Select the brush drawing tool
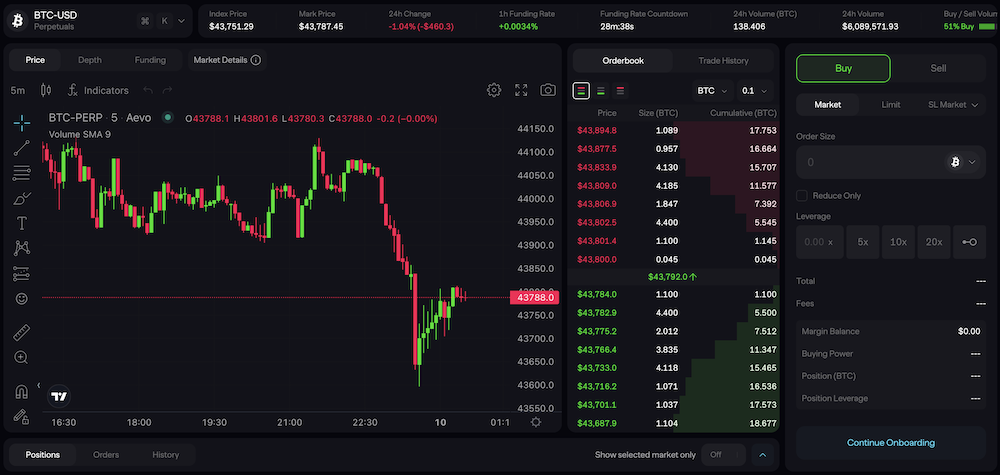The width and height of the screenshot is (1000, 475). (x=22, y=198)
